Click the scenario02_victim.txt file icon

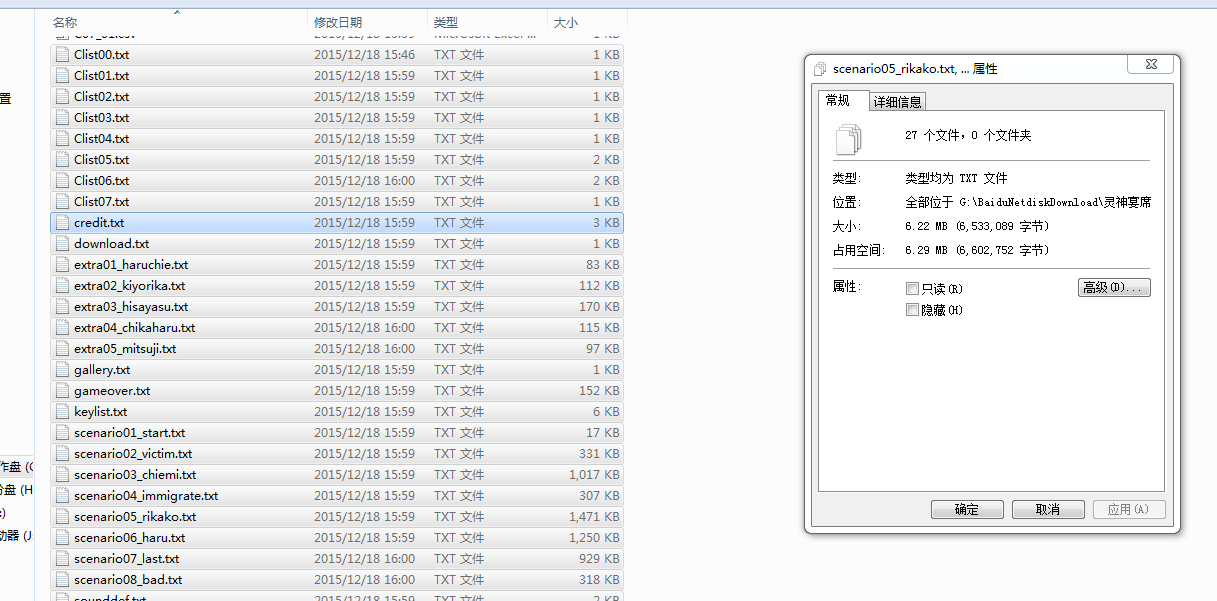(x=62, y=454)
